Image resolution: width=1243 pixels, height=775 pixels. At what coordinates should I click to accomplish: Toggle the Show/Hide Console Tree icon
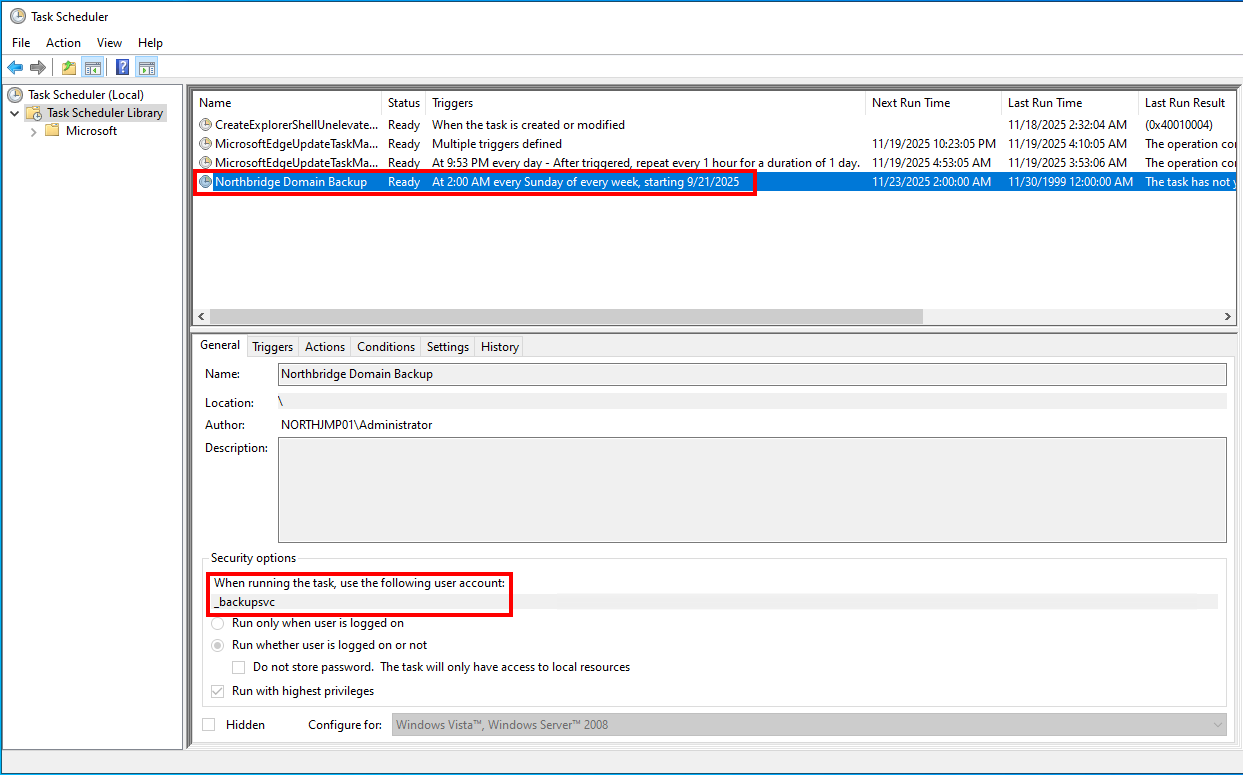point(92,67)
